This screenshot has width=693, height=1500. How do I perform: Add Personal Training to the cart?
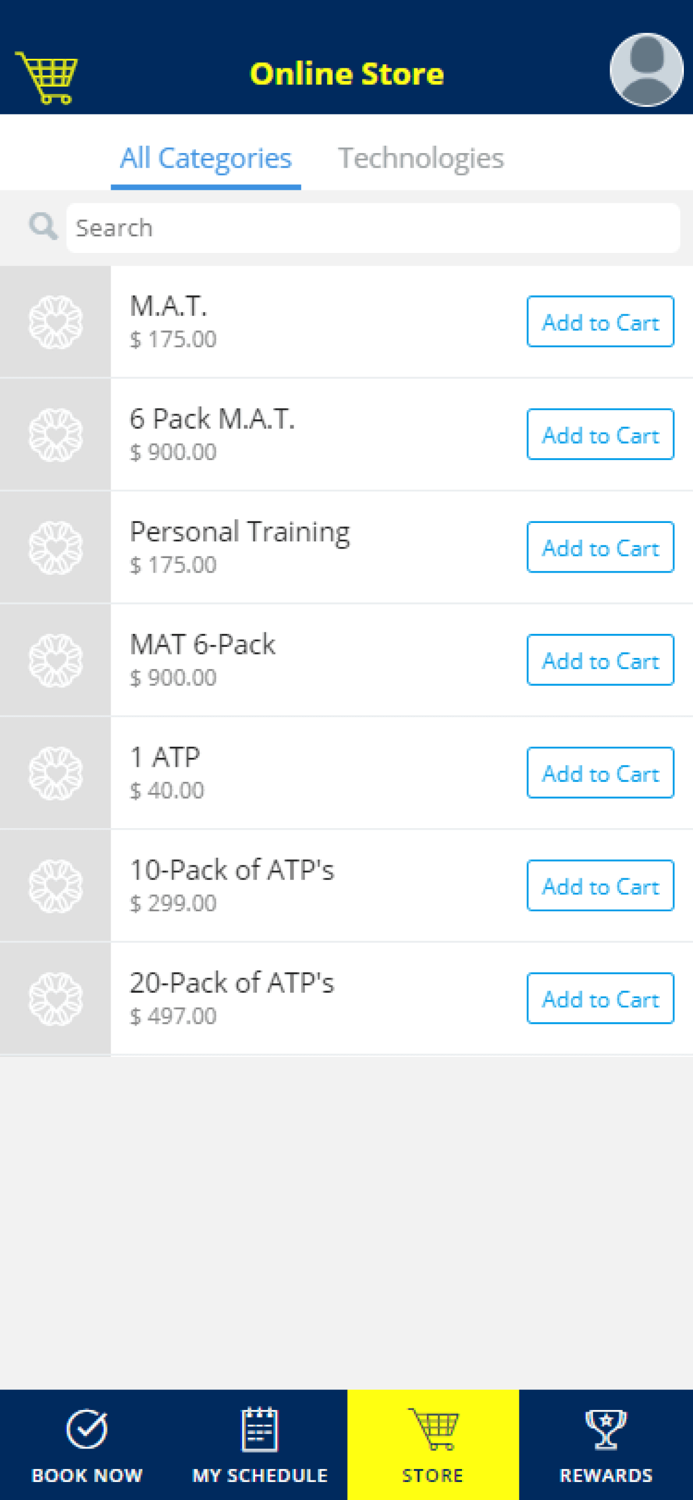(600, 547)
